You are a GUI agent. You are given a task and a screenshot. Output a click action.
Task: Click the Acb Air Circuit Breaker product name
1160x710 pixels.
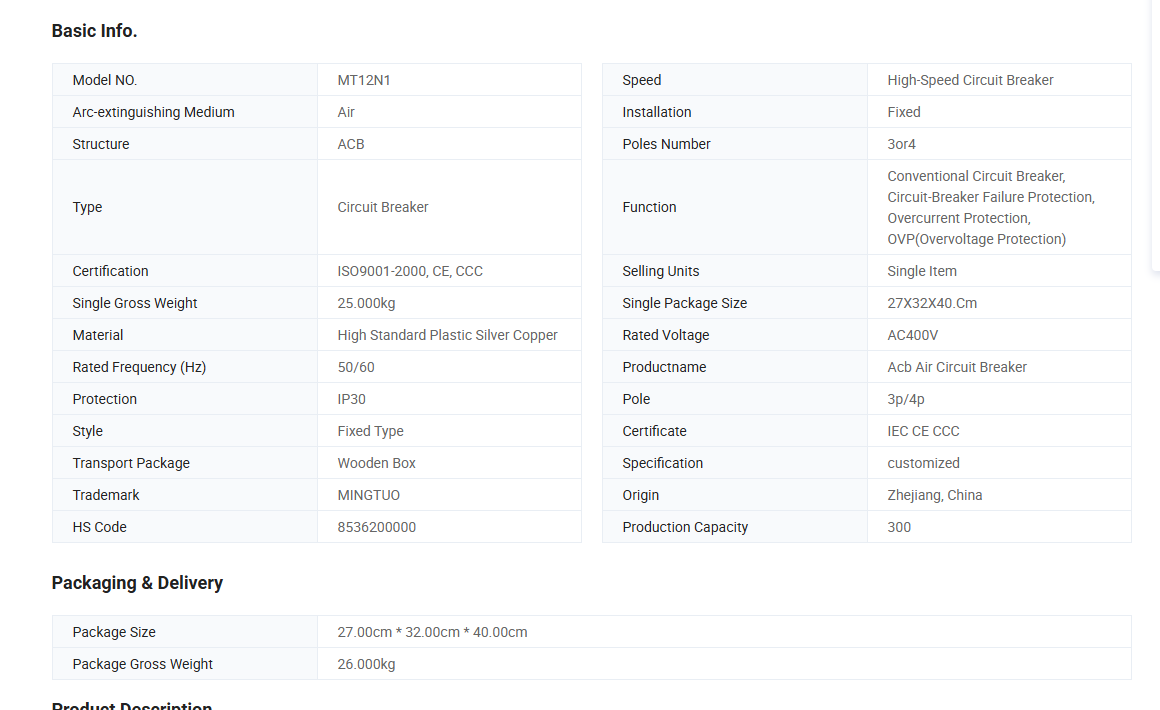click(957, 367)
